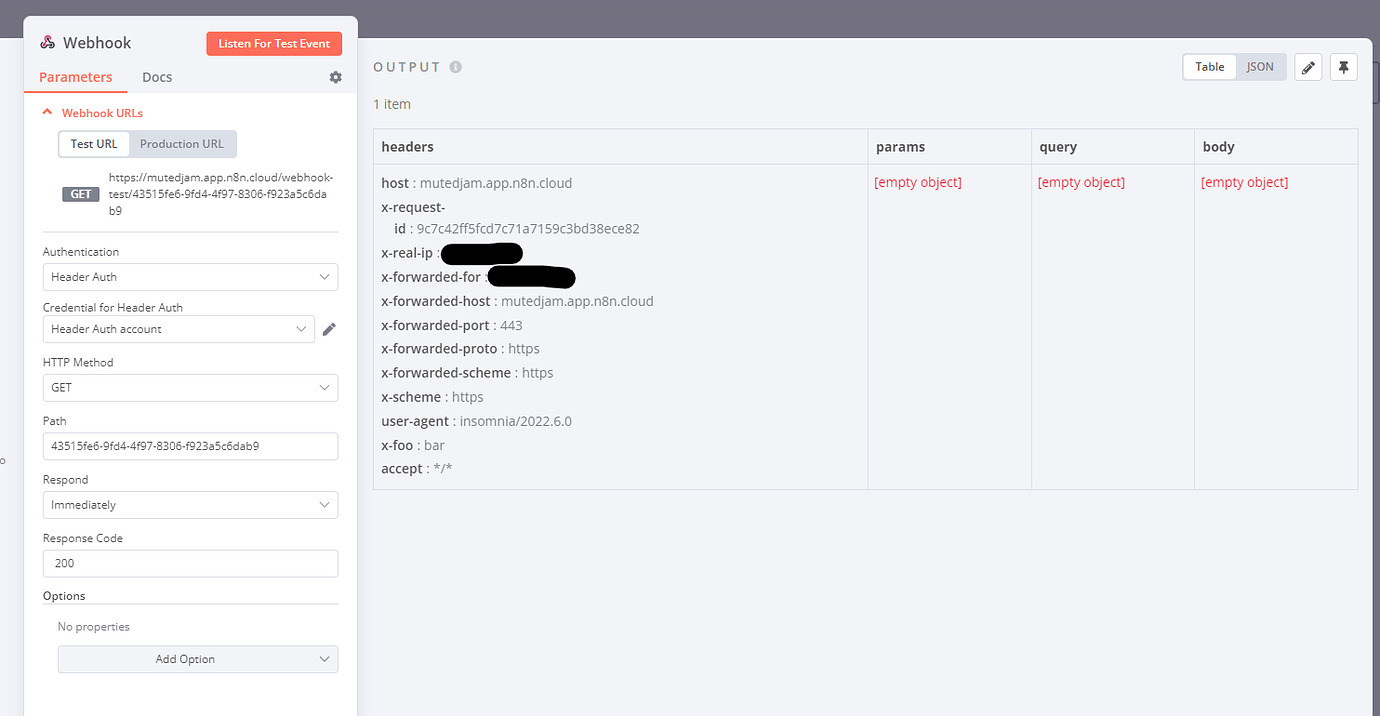
Task: Open the HTTP Method dropdown
Action: [x=190, y=387]
